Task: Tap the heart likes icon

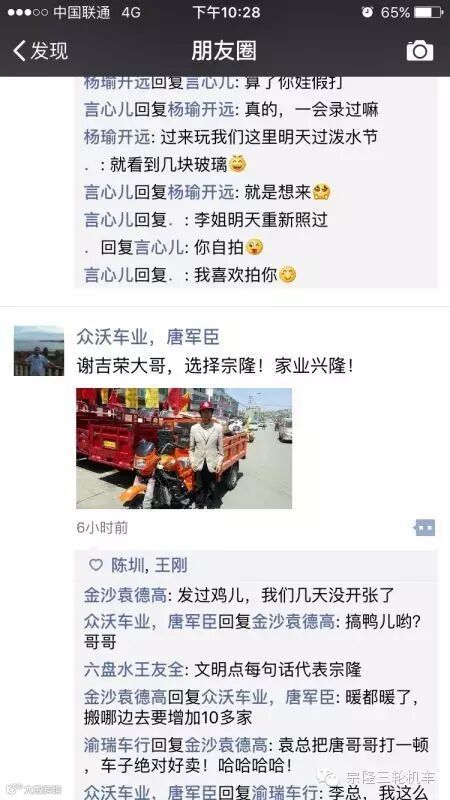Action: click(x=96, y=565)
